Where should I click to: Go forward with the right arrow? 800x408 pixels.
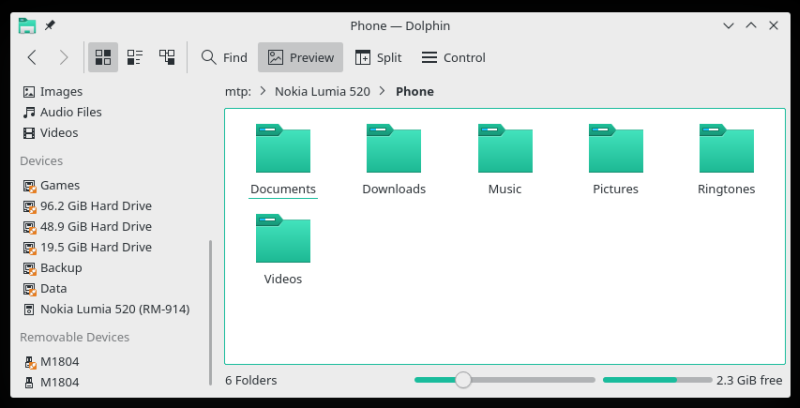(63, 57)
